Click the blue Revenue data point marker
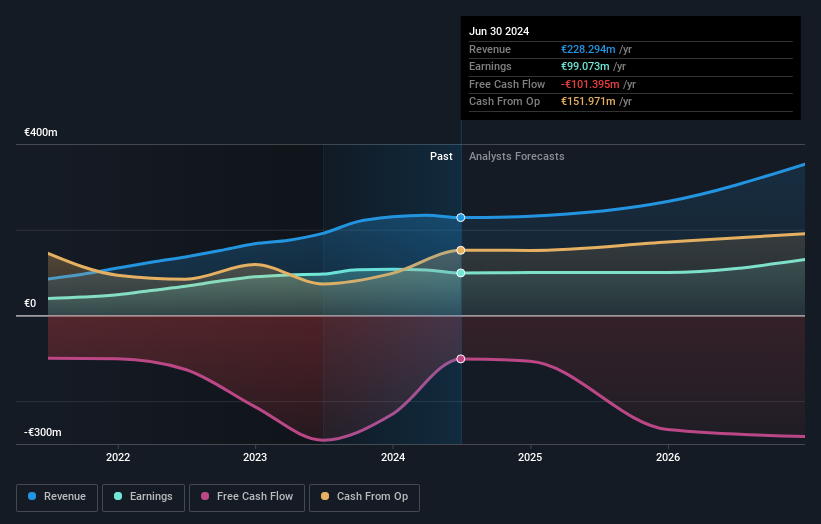Screen dimensions: 821x524 [x=461, y=218]
